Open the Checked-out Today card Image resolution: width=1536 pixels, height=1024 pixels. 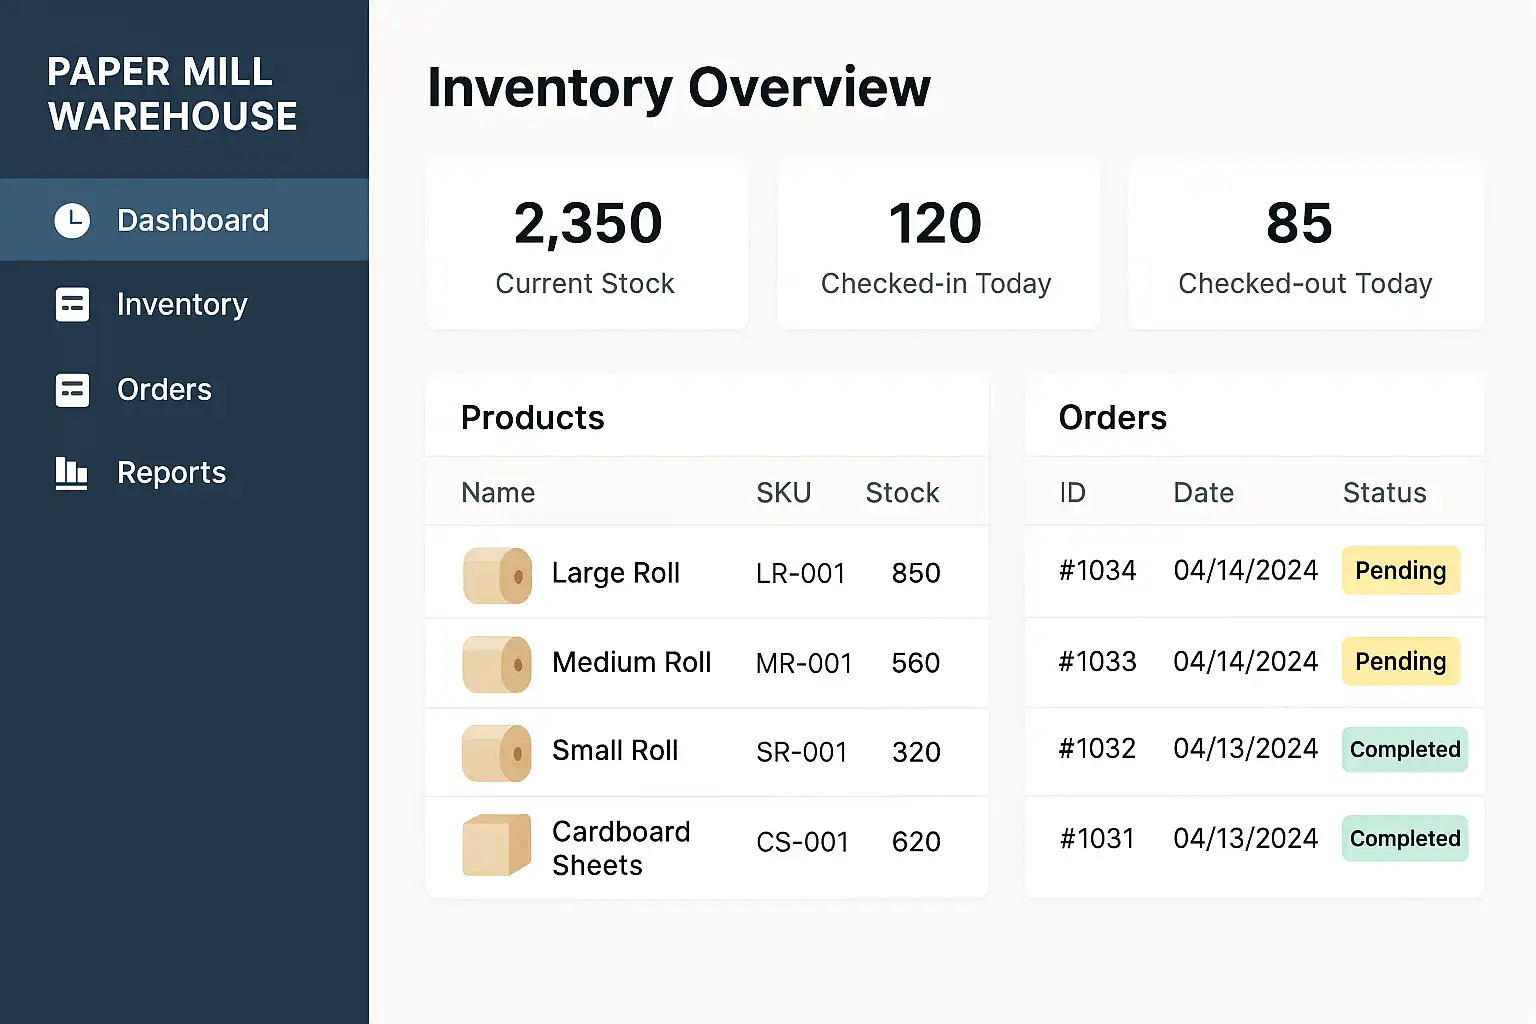coord(1305,246)
